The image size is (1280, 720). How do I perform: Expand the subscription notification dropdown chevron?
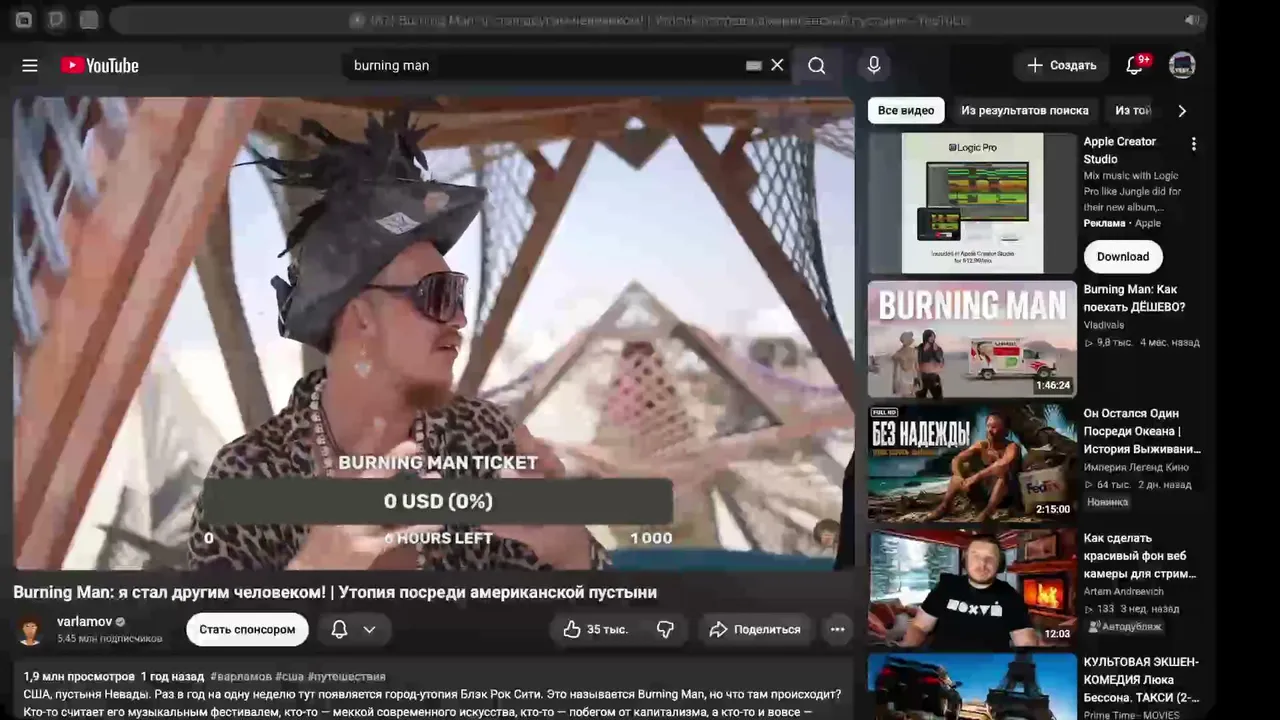click(x=369, y=629)
